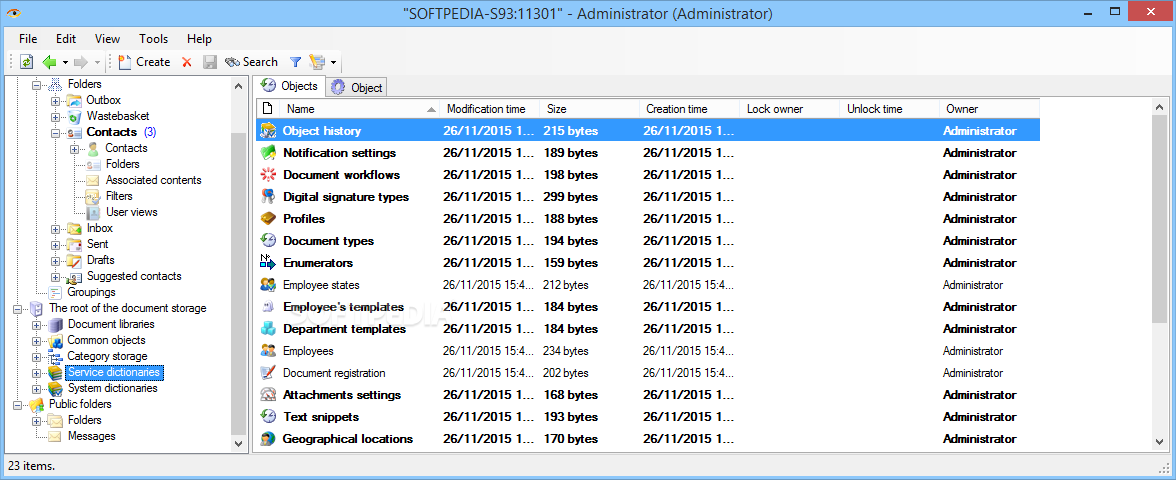Click the Unlock time column header
The image size is (1176, 480).
(889, 109)
